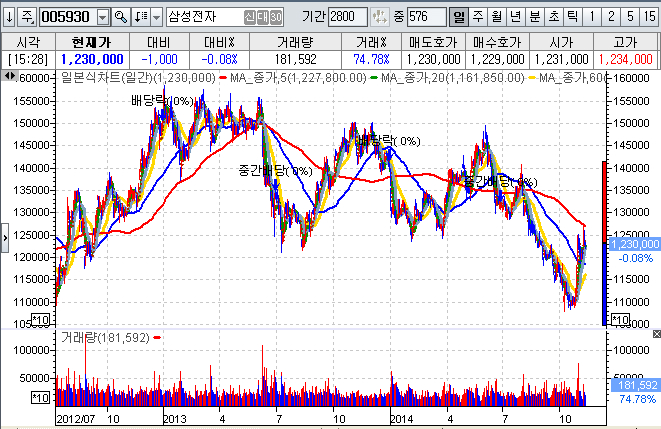Click the down-arrow icon at toolbar start
This screenshot has height=429, width=661.
[8, 17]
